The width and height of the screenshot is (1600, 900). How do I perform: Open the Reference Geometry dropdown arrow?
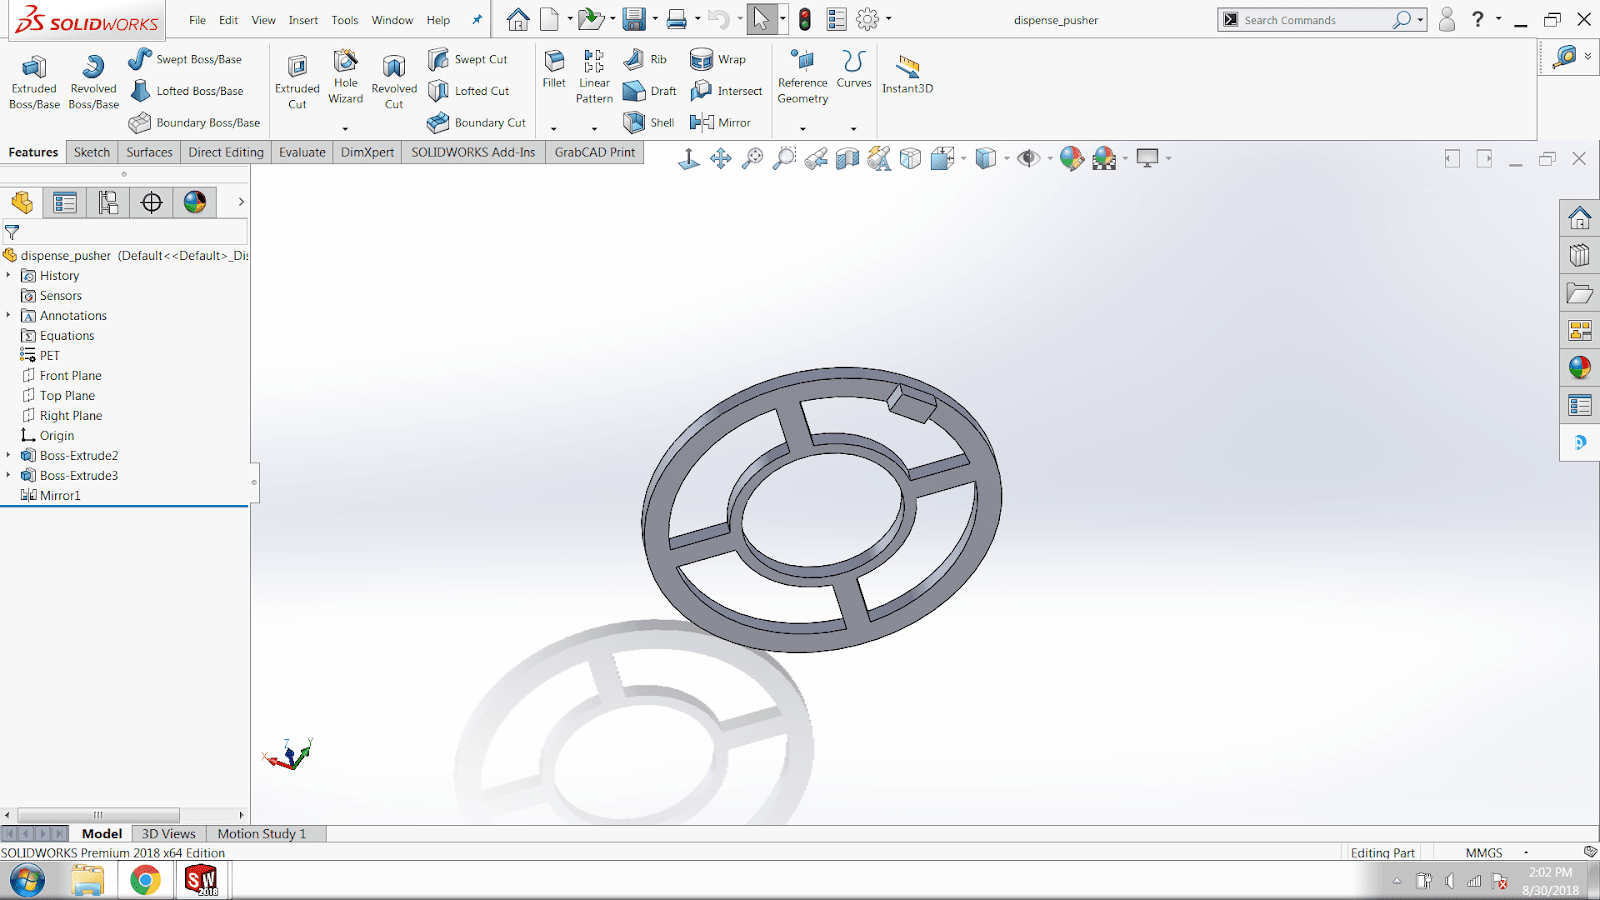click(x=802, y=129)
